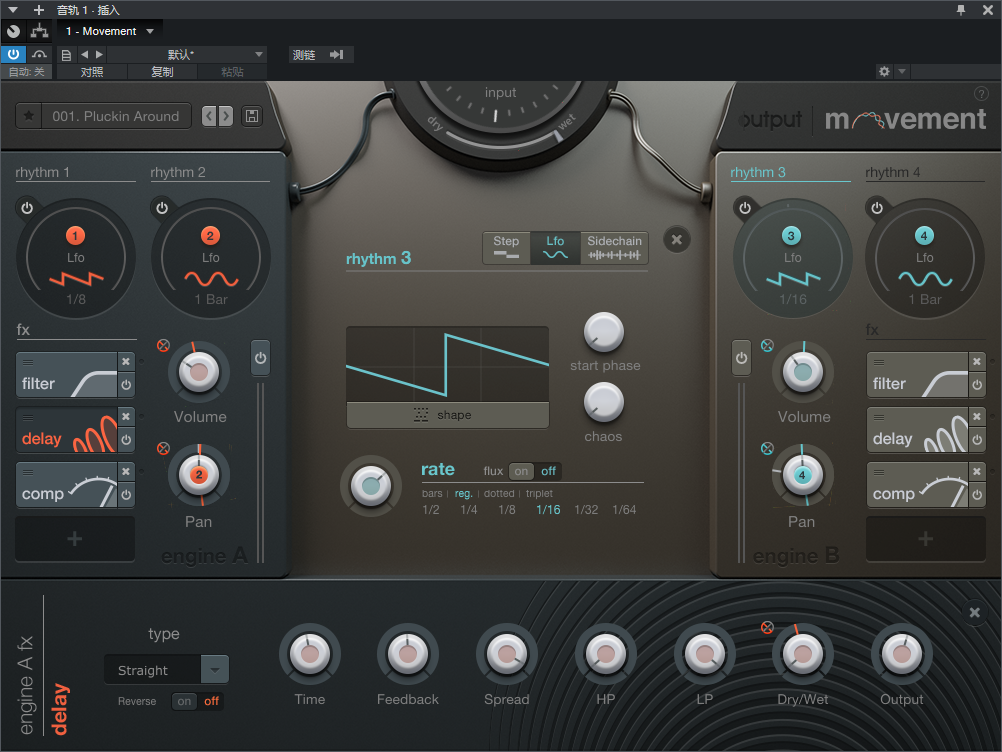The image size is (1002, 752).
Task: Click the chaos knob
Action: 604,403
